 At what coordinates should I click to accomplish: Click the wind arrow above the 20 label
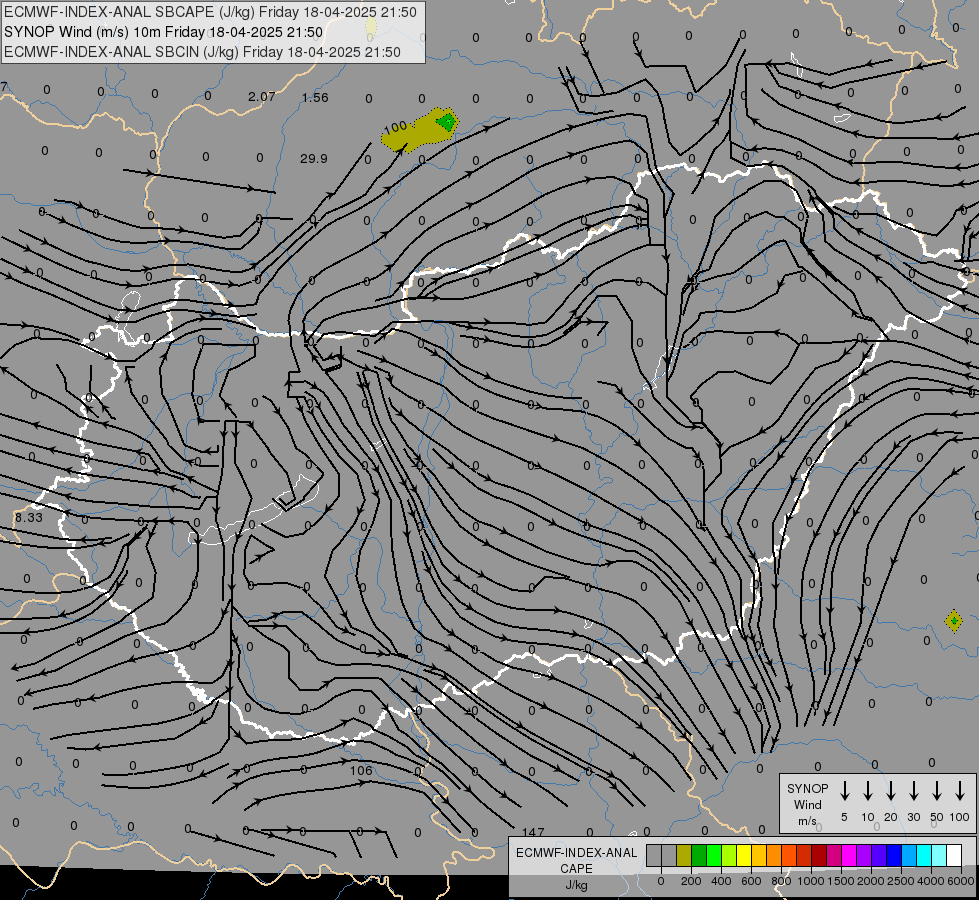pyautogui.click(x=891, y=791)
